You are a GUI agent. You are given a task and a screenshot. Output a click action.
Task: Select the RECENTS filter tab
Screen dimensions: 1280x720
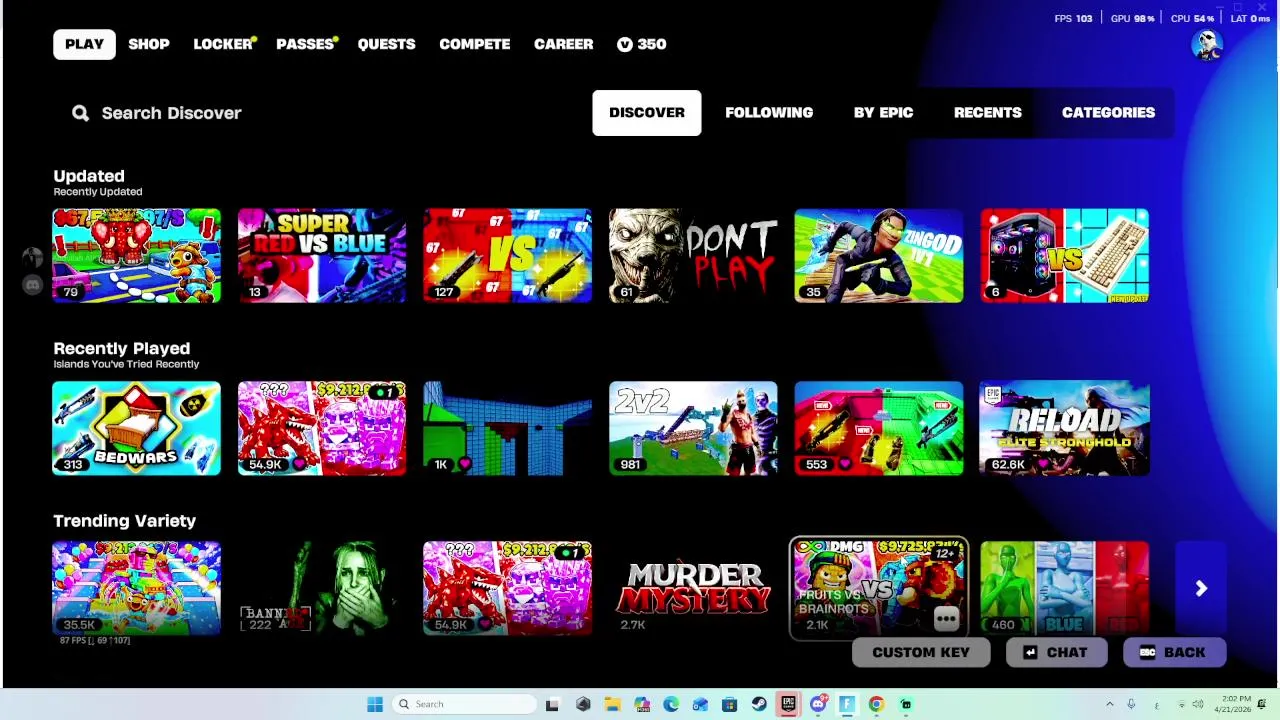point(988,112)
